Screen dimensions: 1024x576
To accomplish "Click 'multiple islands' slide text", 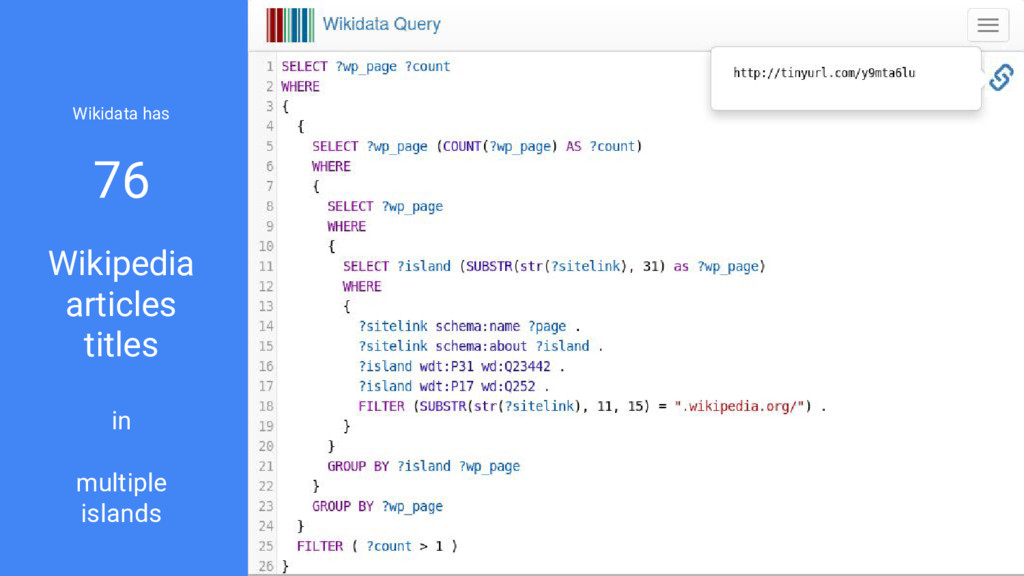I will pyautogui.click(x=121, y=498).
